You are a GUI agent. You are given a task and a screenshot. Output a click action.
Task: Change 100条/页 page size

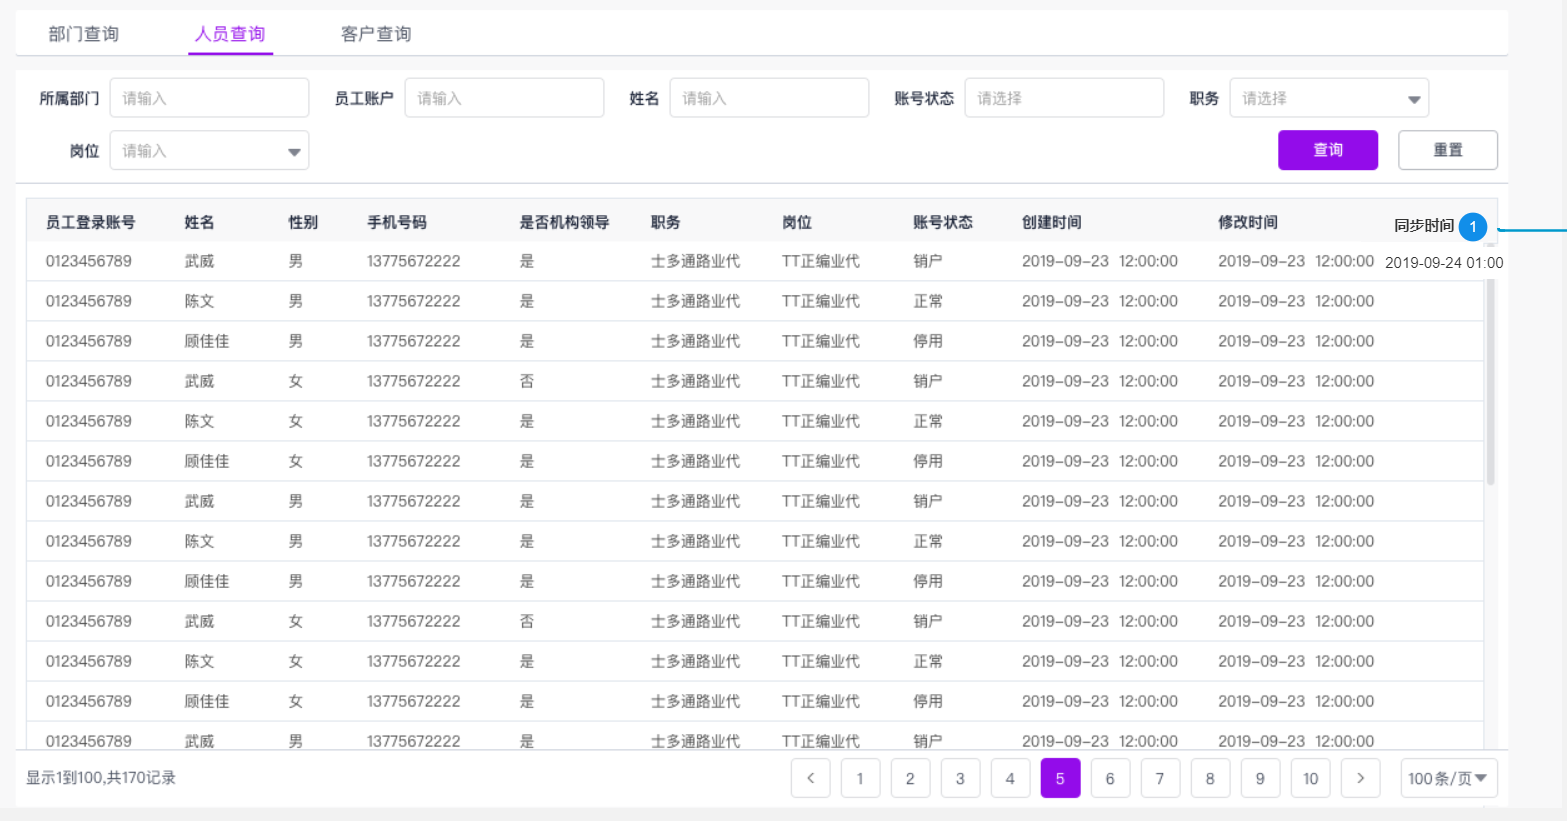click(x=1449, y=778)
